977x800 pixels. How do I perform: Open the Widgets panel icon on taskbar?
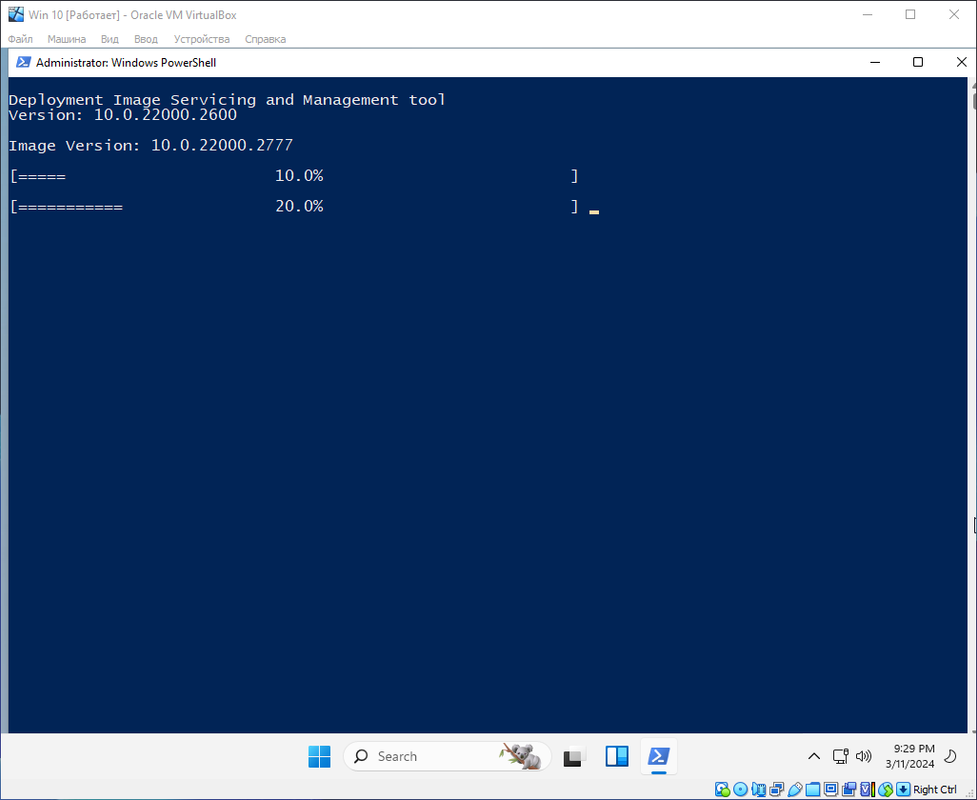coord(617,756)
